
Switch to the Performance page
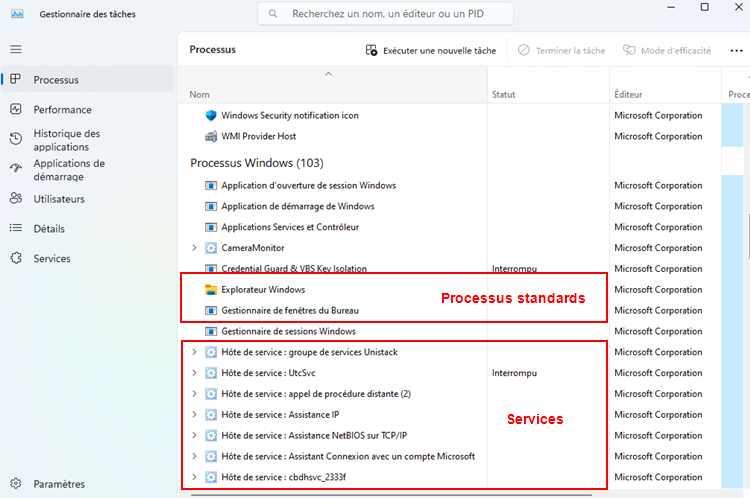coord(87,110)
